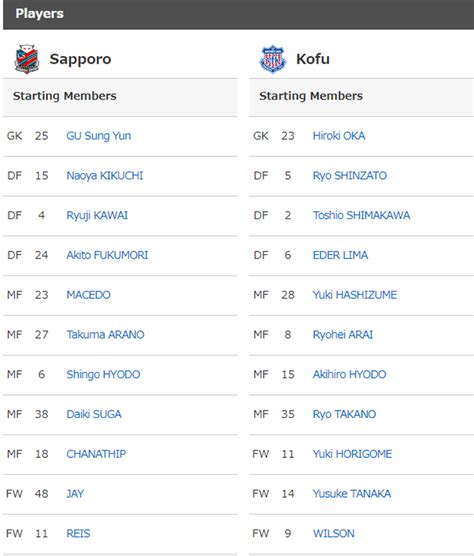
Task: Click the Kofu team crest logo
Action: pos(273,59)
